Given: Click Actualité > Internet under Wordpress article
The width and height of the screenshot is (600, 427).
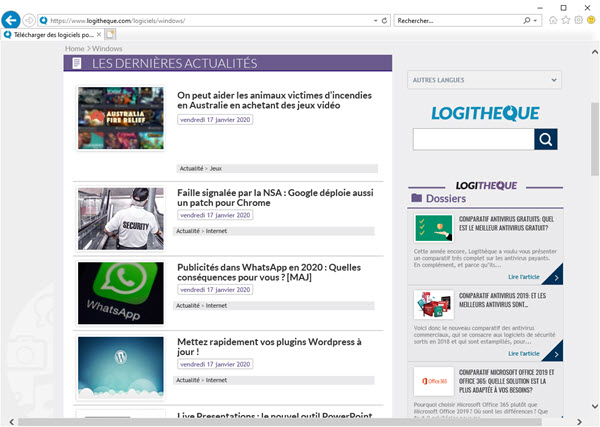Looking at the screenshot, I should [201, 380].
